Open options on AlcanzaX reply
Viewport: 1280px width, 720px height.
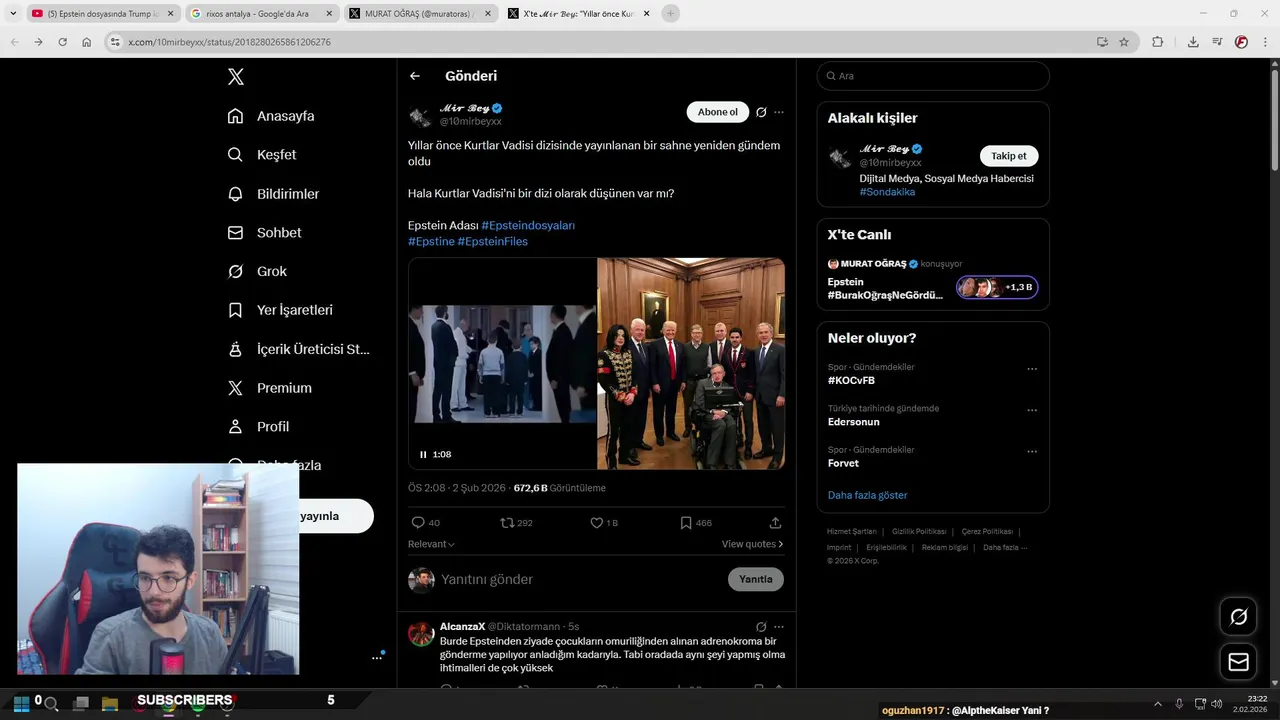(779, 627)
